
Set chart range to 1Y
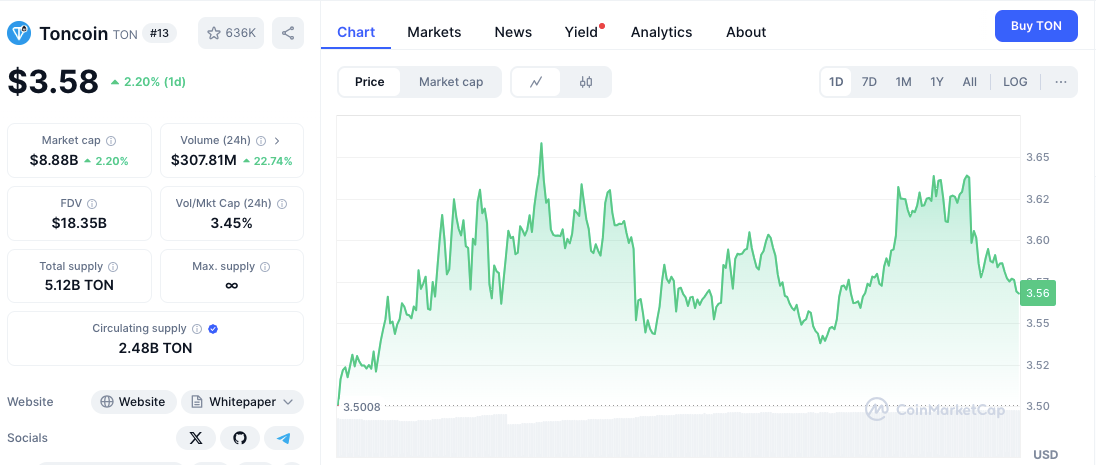coord(937,82)
